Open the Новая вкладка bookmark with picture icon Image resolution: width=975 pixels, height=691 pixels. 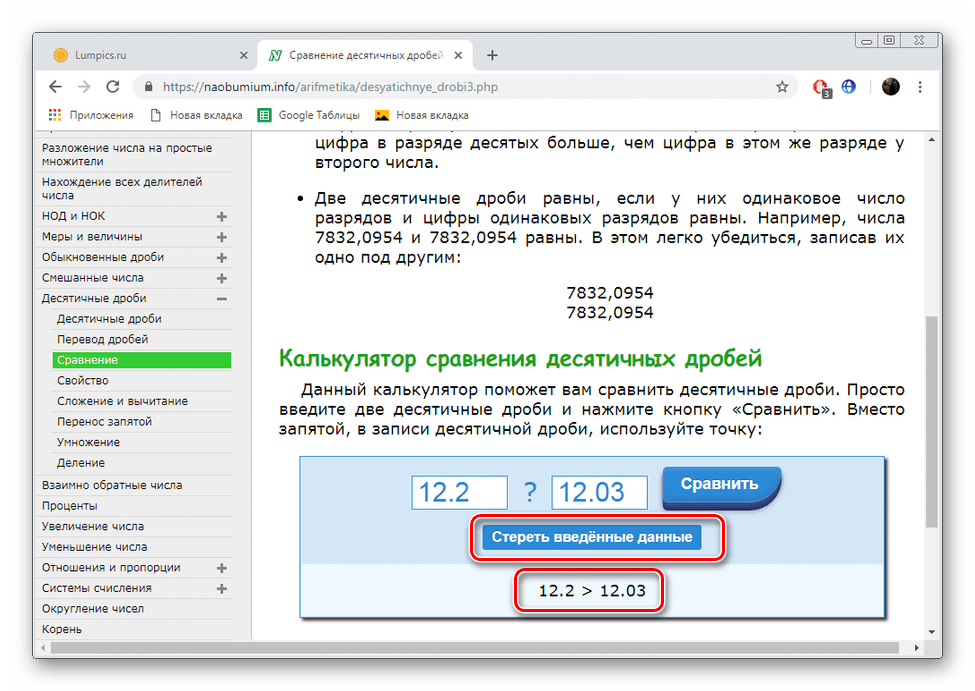(x=422, y=115)
